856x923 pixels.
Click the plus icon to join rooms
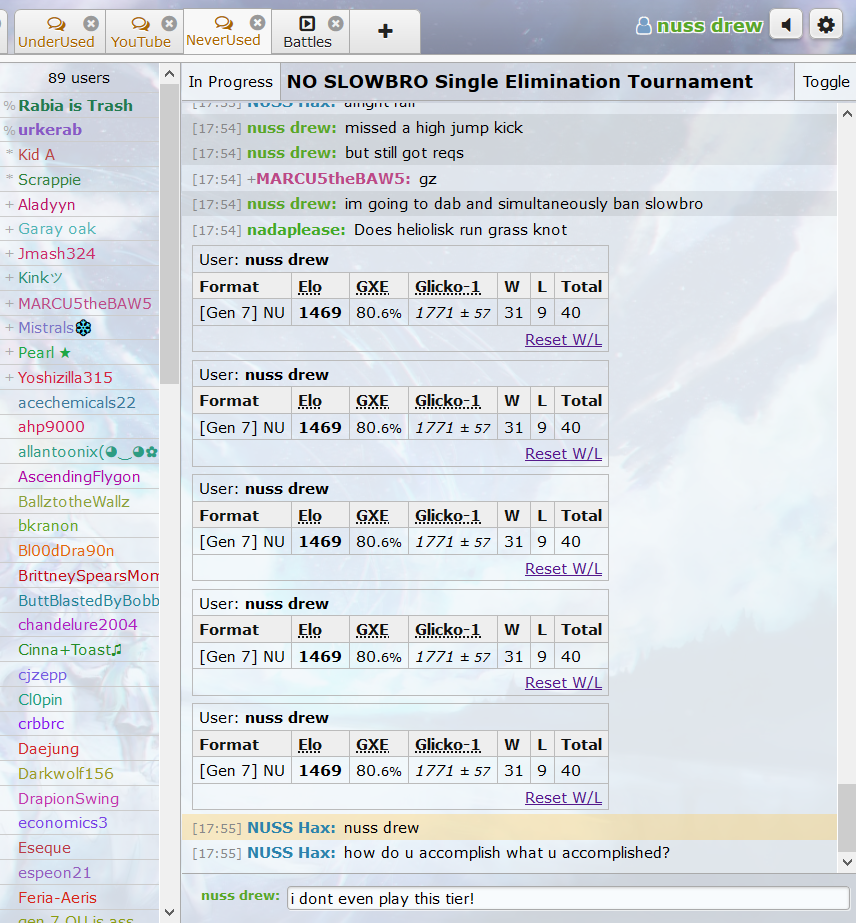click(385, 31)
